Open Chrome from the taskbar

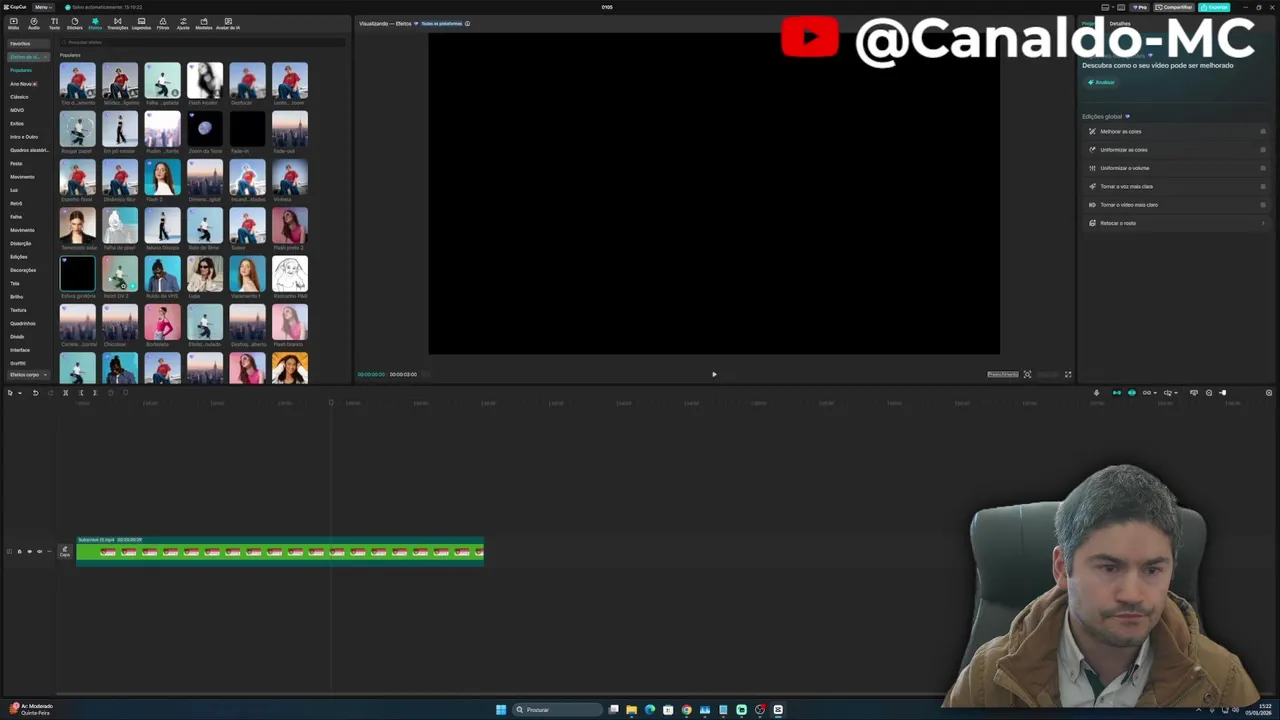[x=686, y=710]
